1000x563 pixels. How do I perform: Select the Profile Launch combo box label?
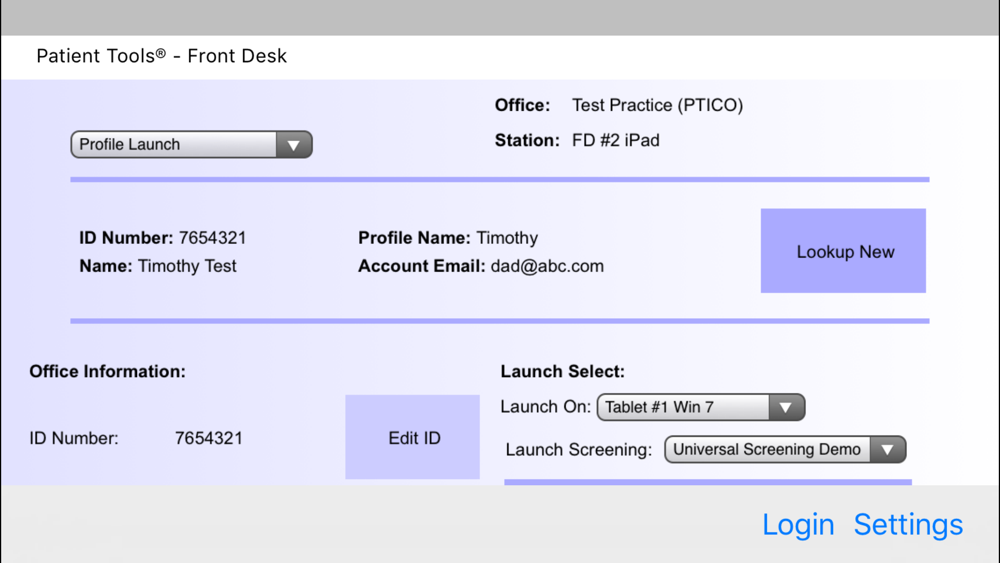click(129, 145)
